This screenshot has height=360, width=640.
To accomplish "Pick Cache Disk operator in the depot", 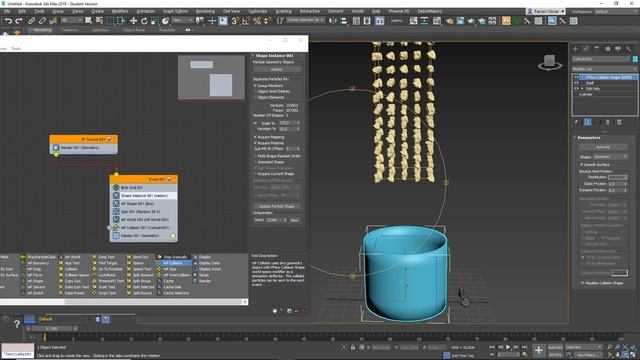I will coord(169,287).
